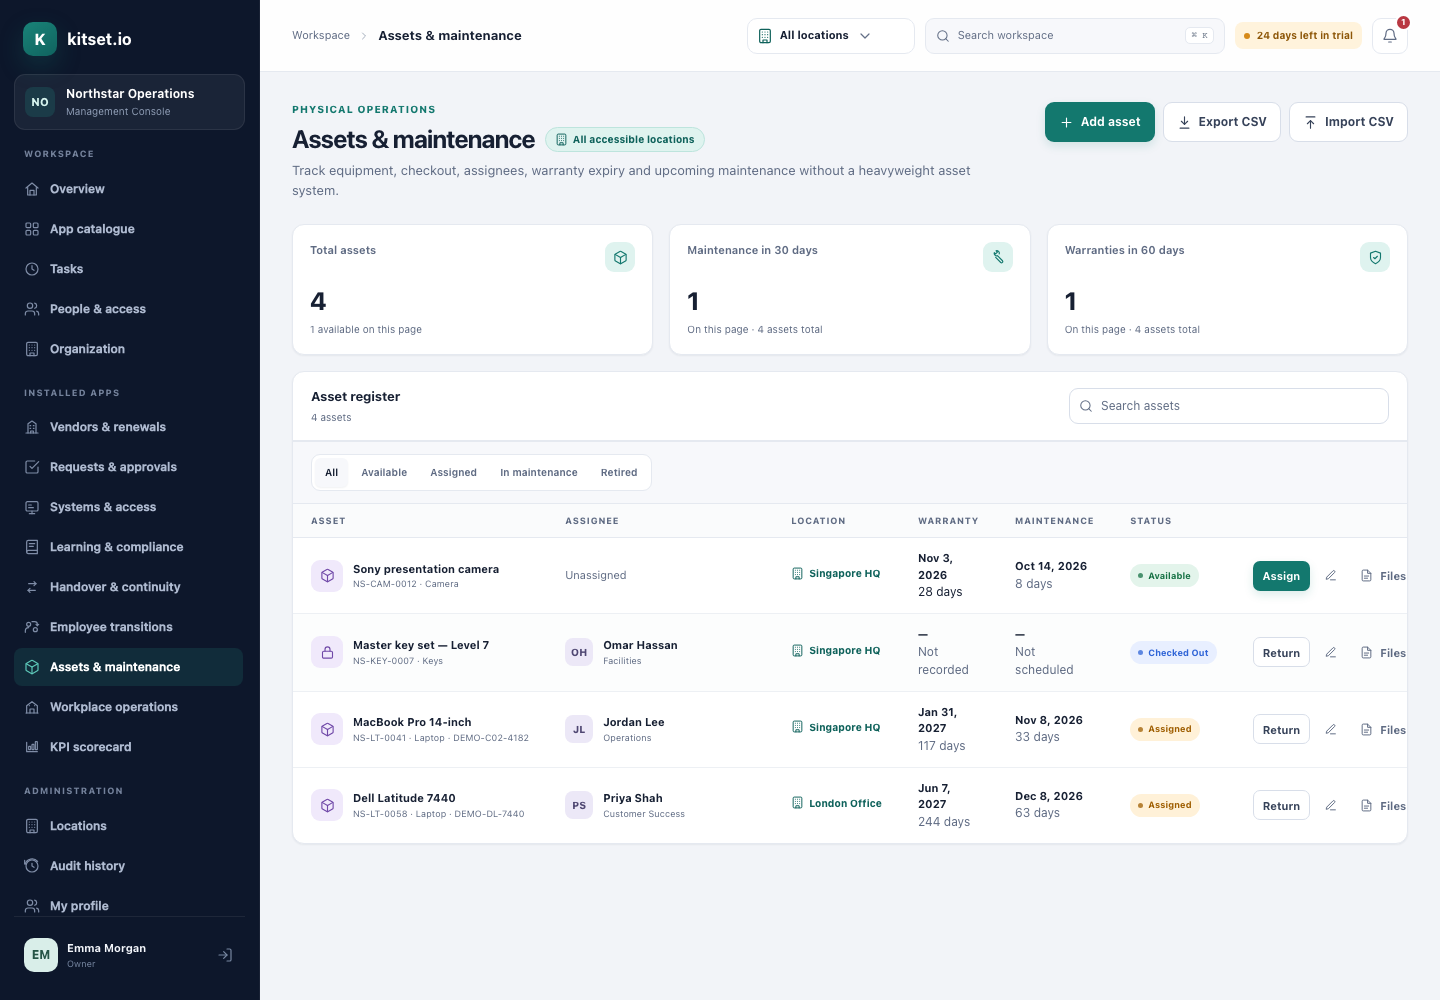This screenshot has width=1440, height=1000.
Task: Click edit pencil for Master key set row
Action: pyautogui.click(x=1331, y=653)
